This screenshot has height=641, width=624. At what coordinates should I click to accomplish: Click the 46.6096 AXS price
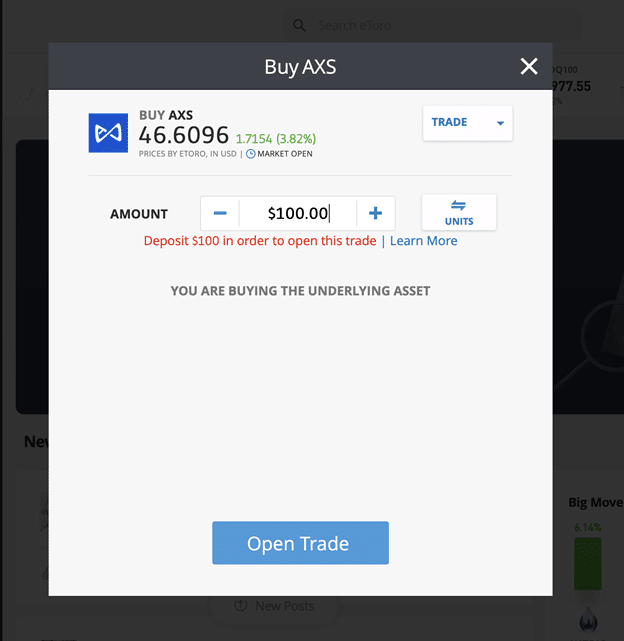[184, 135]
